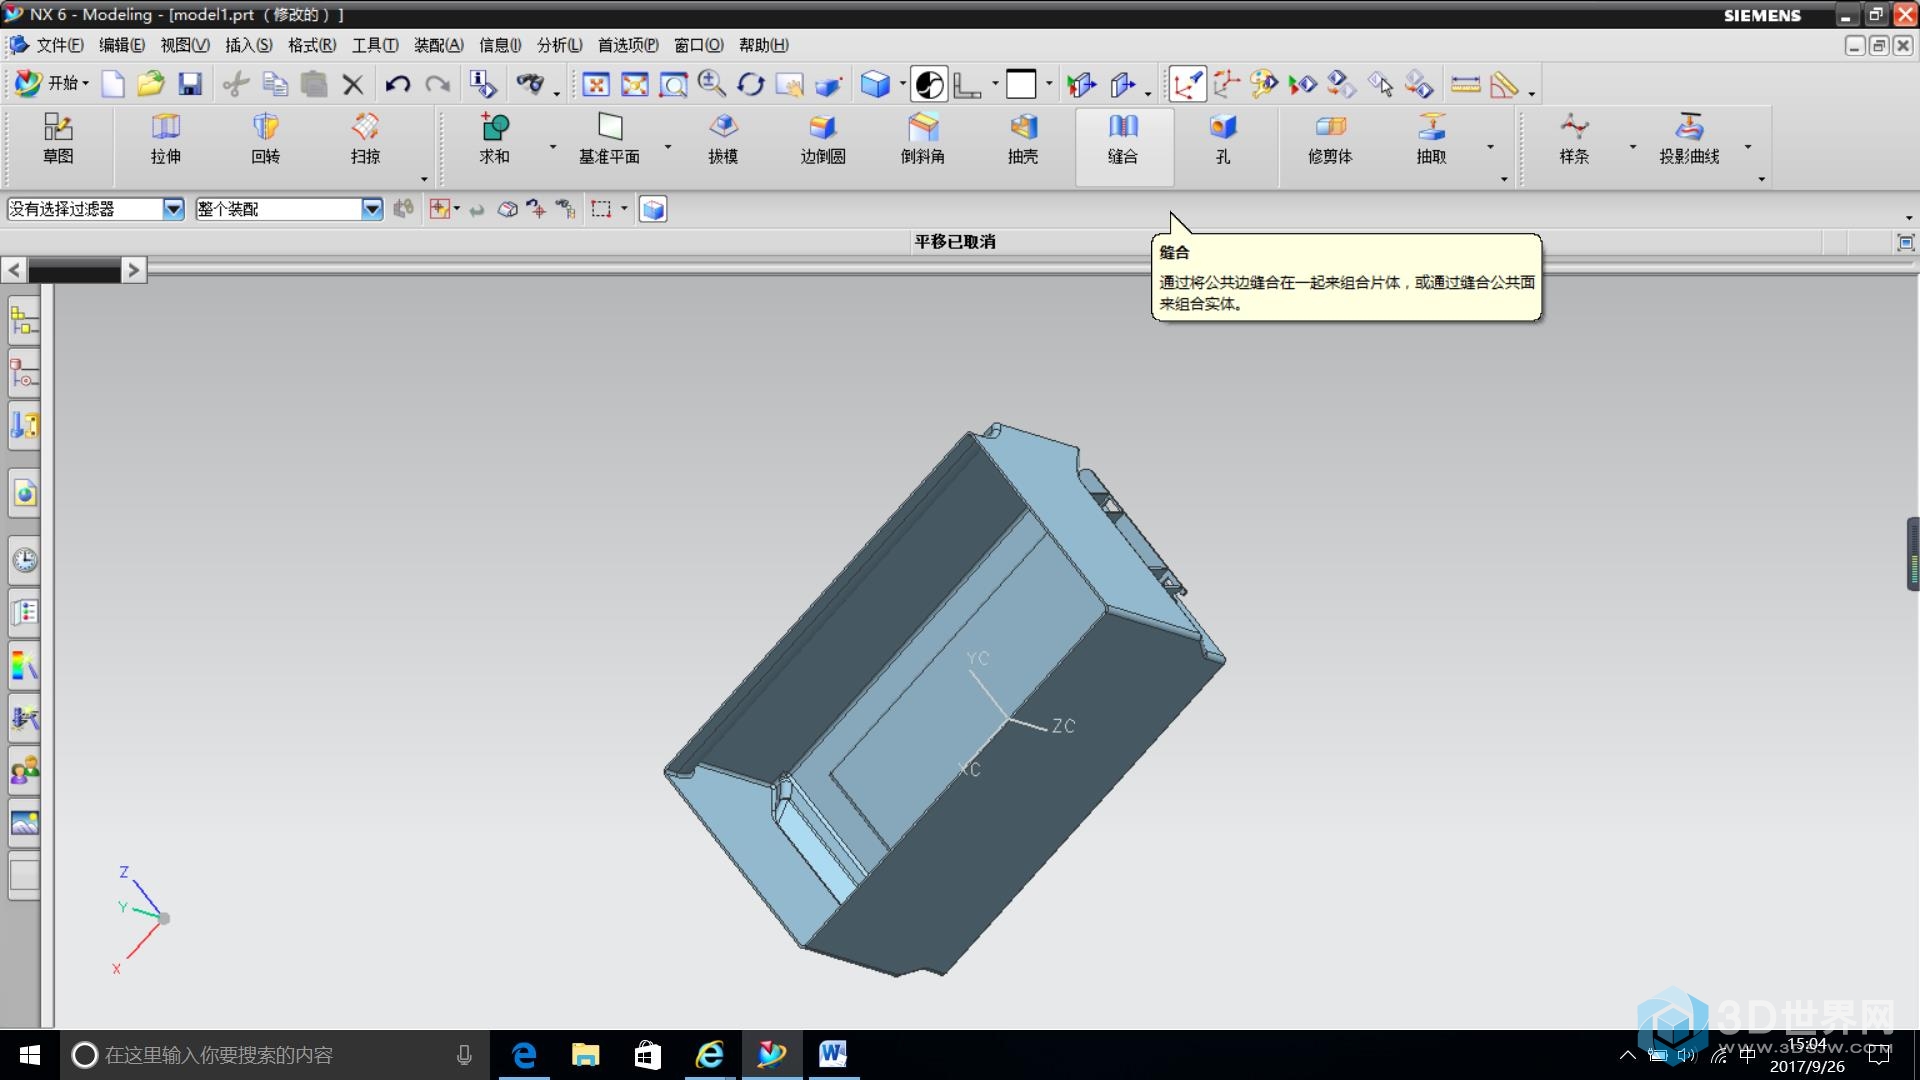Expand the 基准平面 dropdown arrow
Viewport: 1920px width, 1080px height.
(668, 147)
